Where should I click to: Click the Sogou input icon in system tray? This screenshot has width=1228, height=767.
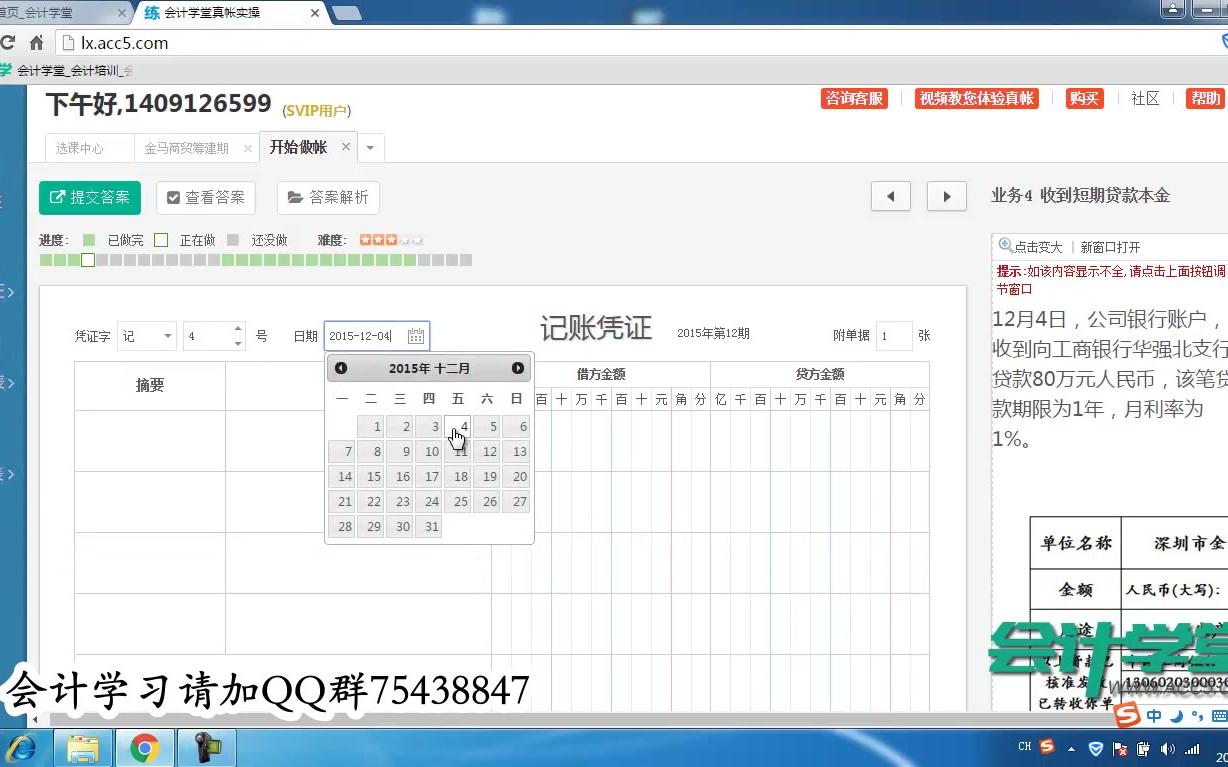click(1046, 746)
